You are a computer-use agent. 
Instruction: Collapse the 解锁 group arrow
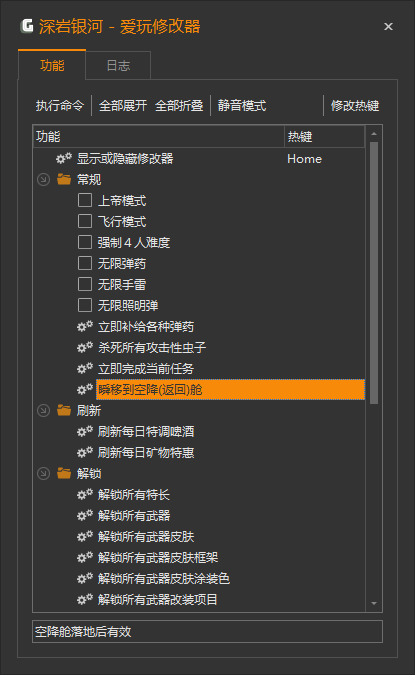[43, 474]
